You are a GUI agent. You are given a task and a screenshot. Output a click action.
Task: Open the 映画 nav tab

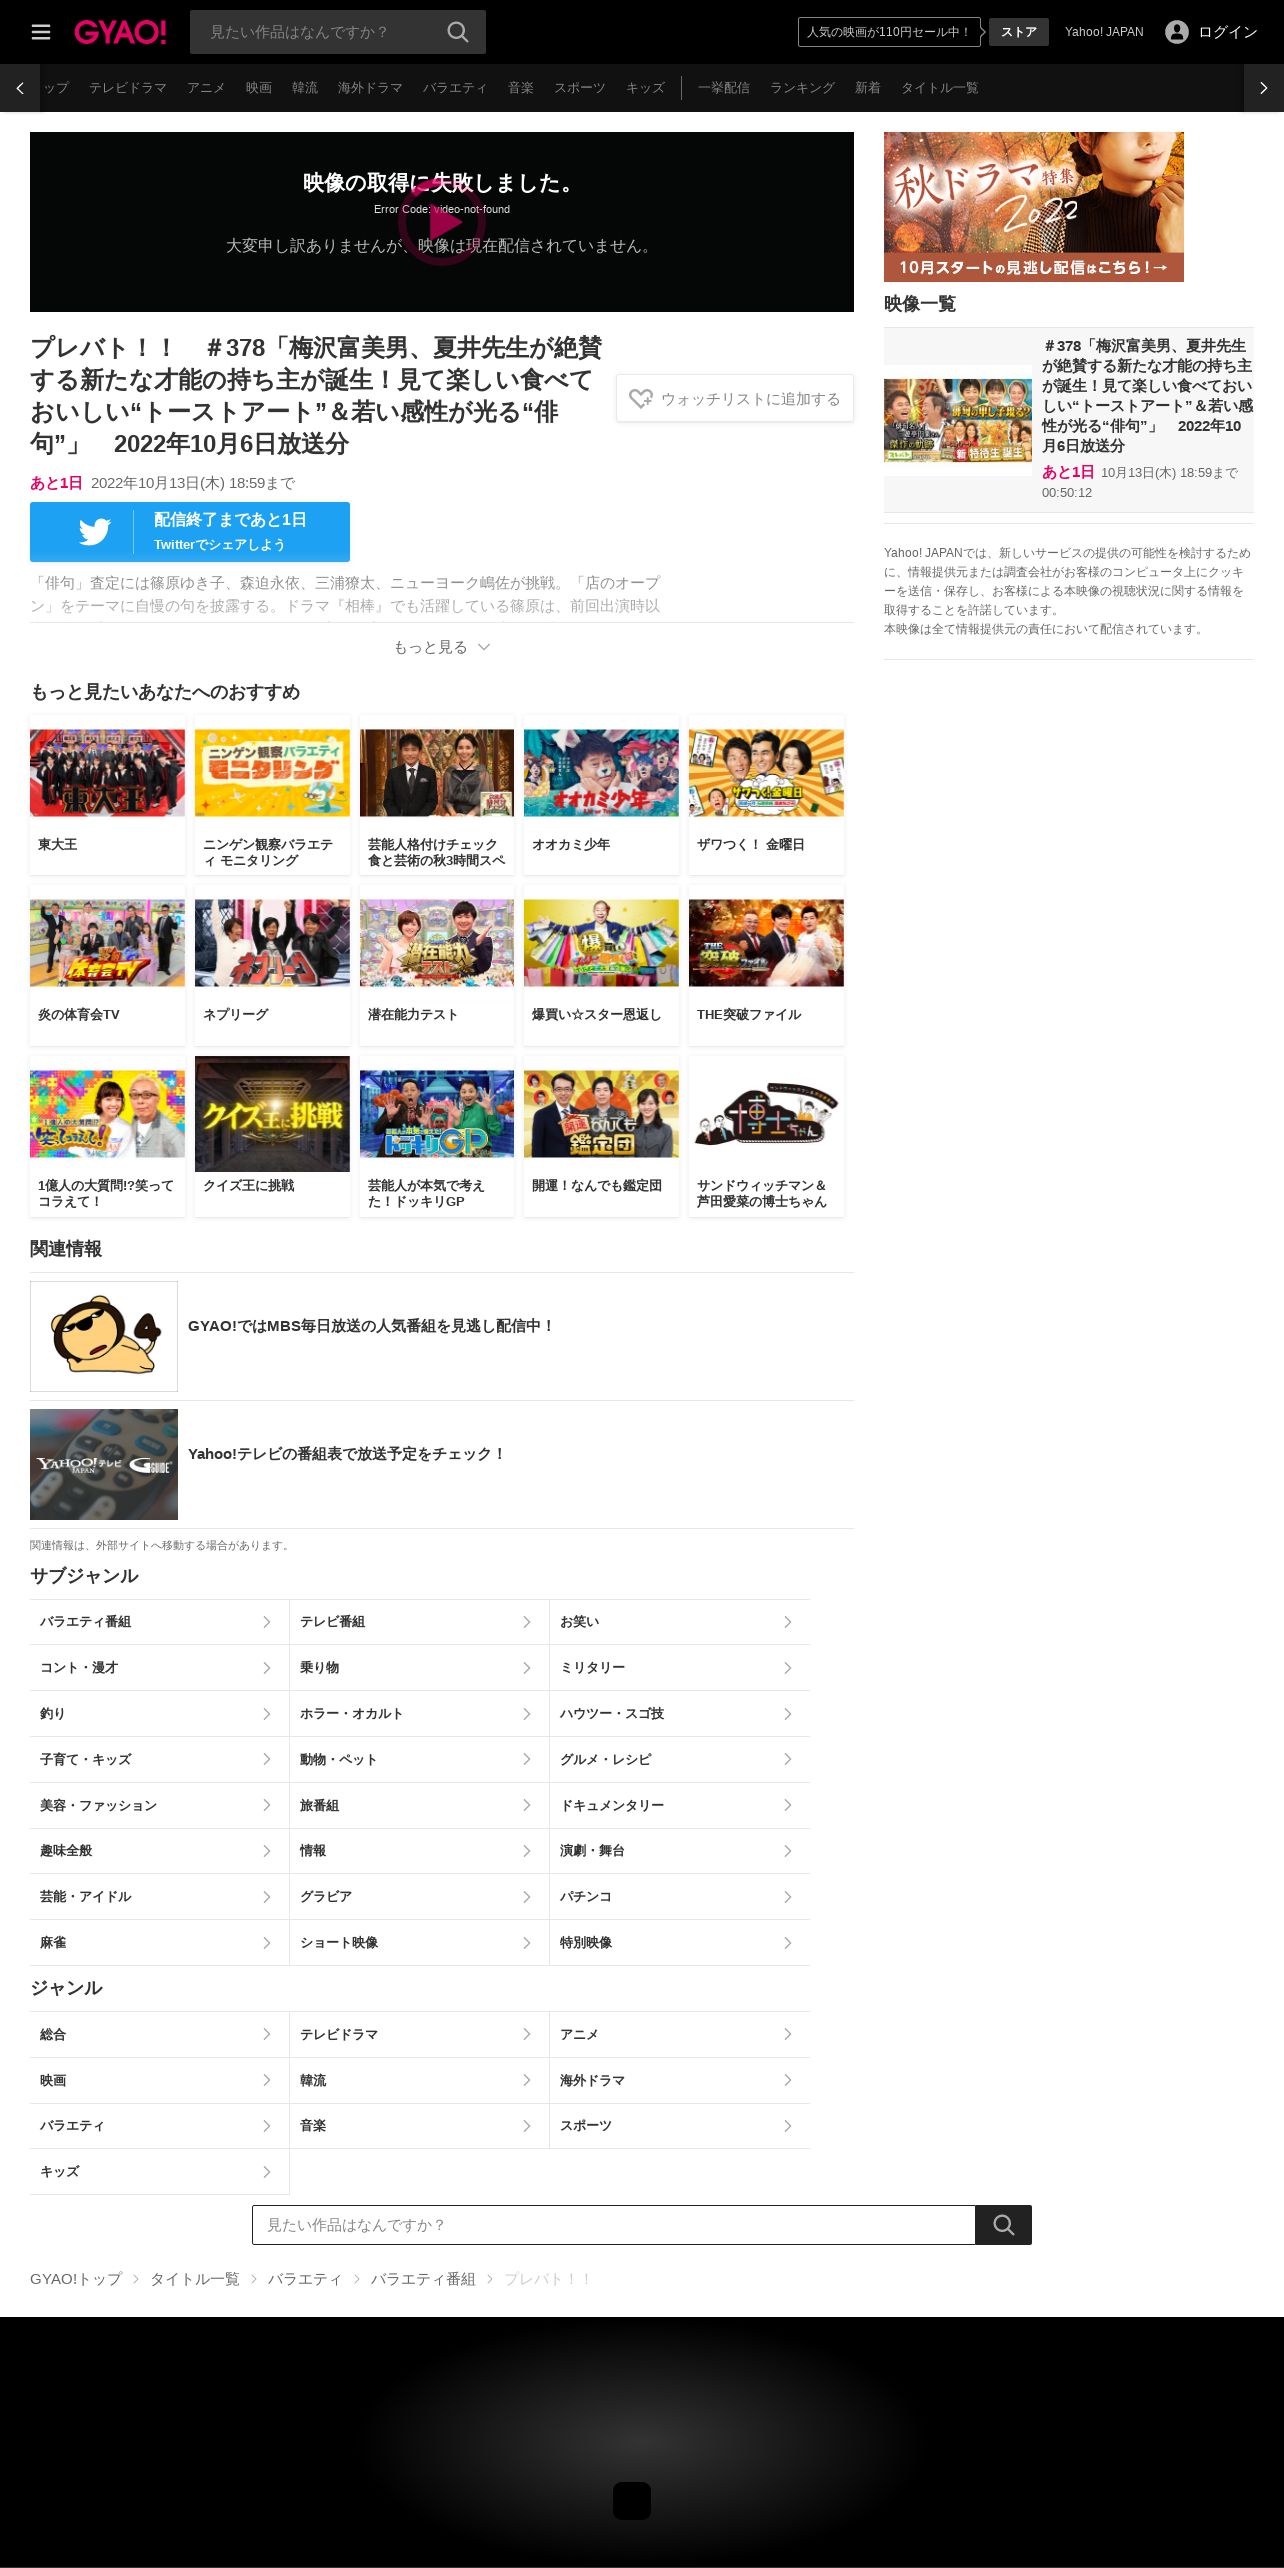pyautogui.click(x=259, y=88)
